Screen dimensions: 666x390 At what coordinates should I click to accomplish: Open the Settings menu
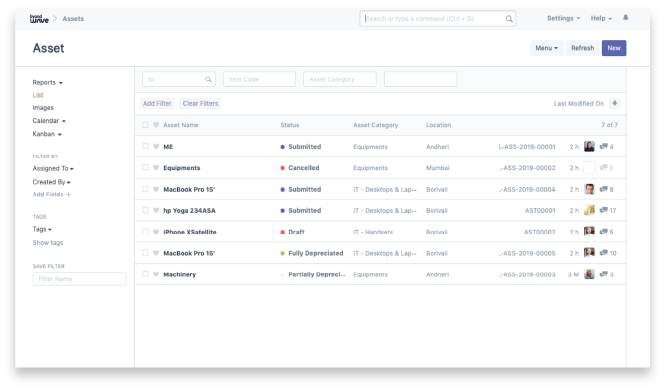(563, 18)
